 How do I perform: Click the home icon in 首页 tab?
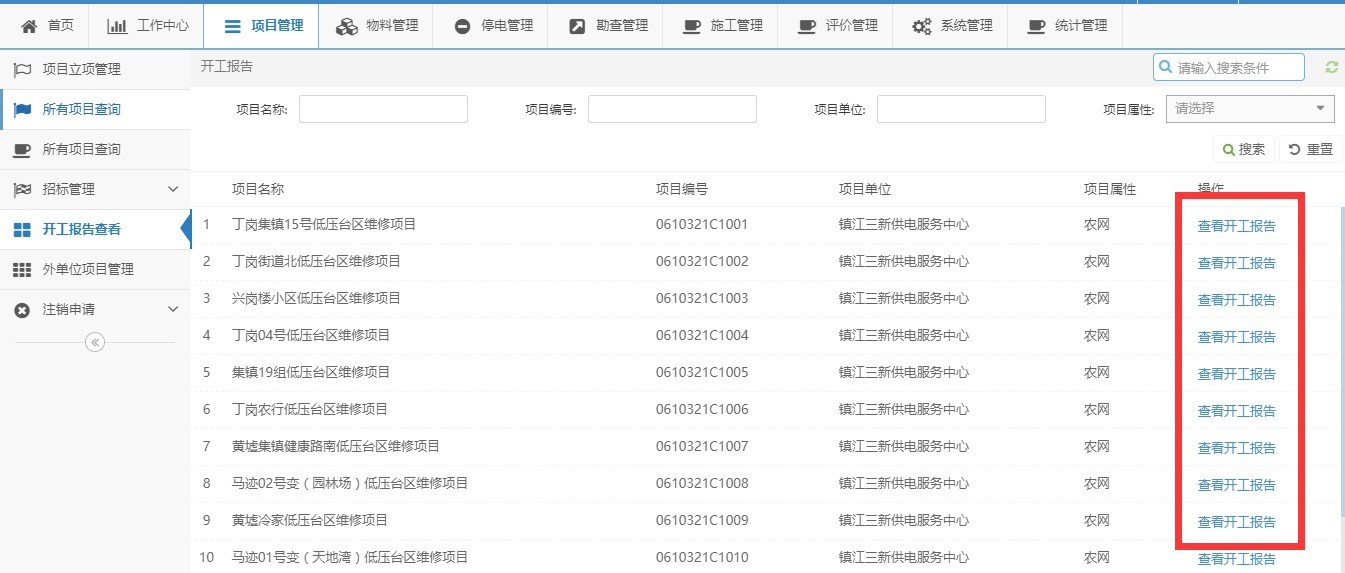[x=29, y=26]
